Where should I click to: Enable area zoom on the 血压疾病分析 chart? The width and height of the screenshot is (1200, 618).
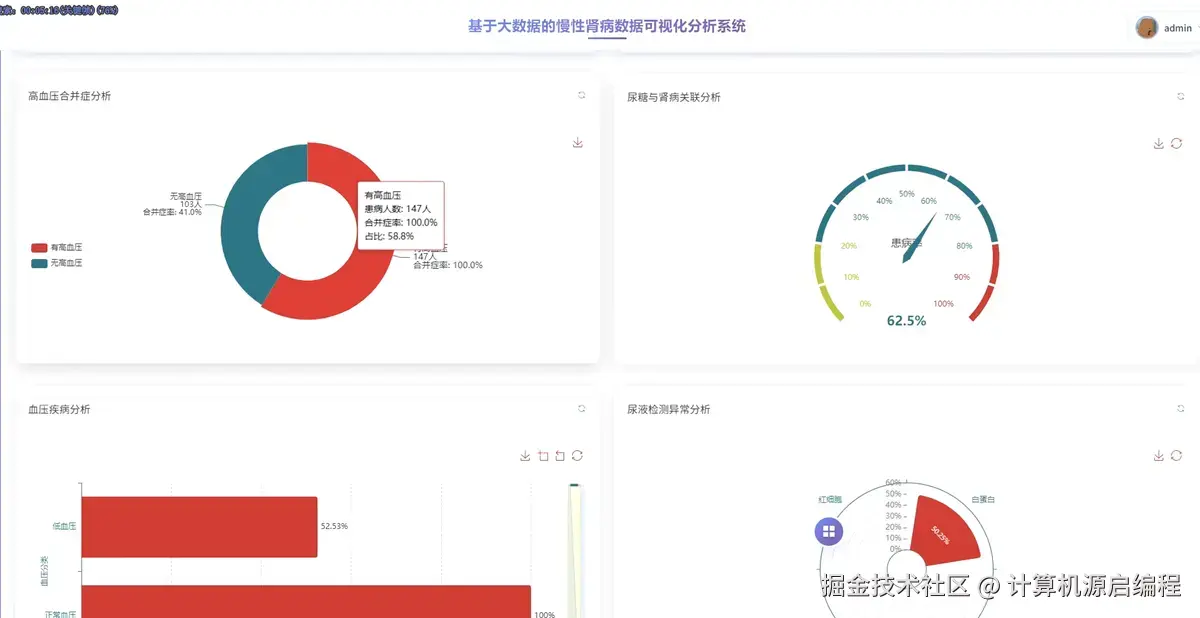543,456
